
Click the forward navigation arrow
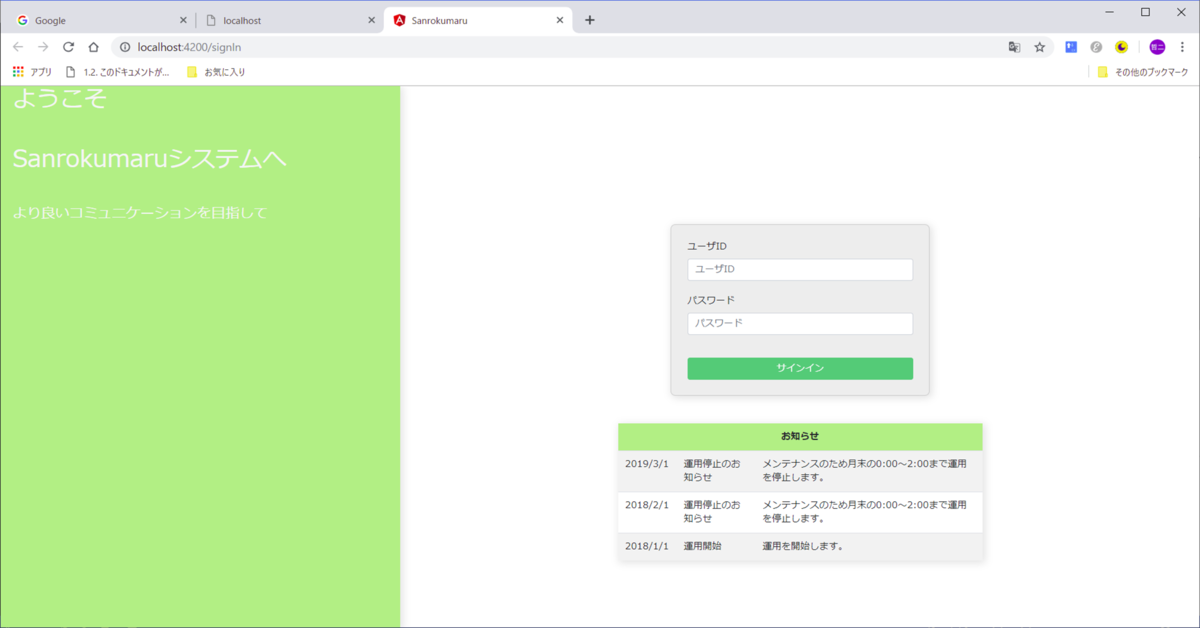tap(42, 46)
